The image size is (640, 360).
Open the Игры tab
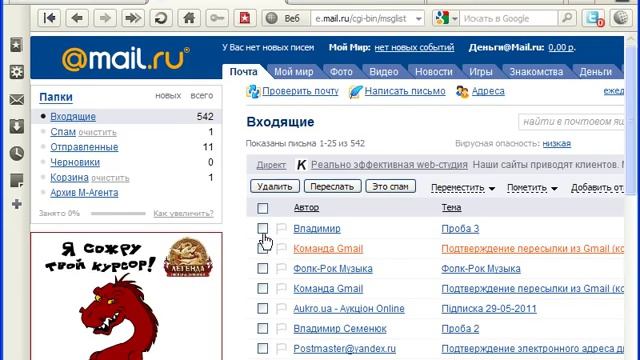click(x=481, y=72)
